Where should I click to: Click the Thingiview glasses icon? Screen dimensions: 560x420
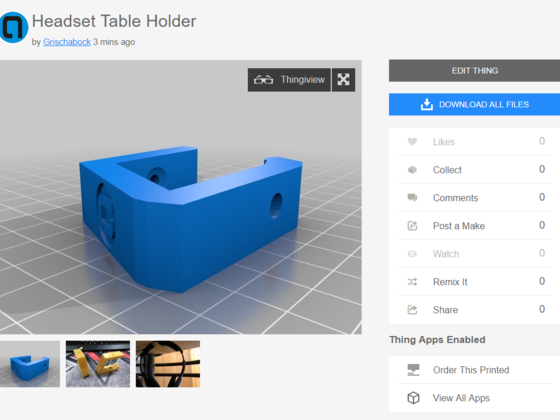tap(263, 80)
